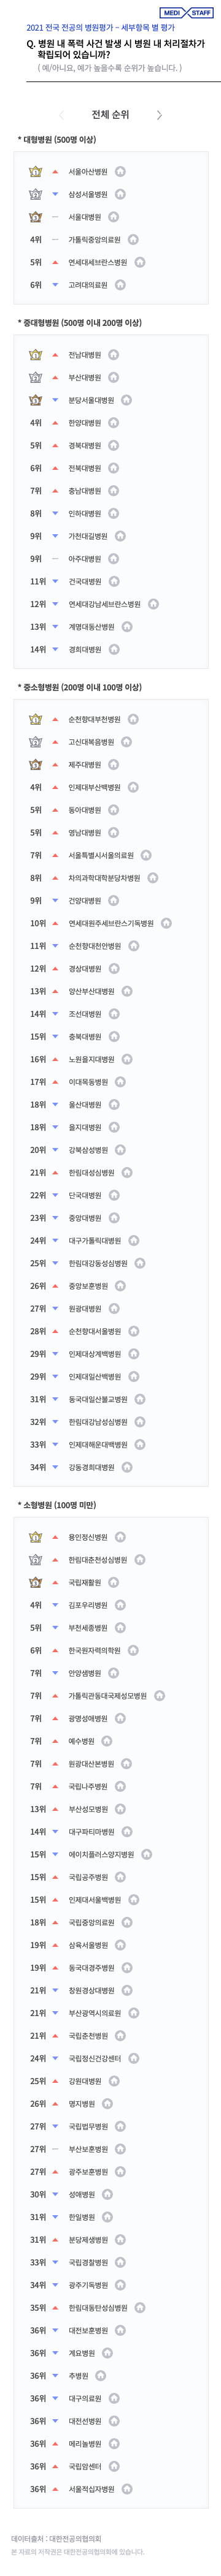
Task: Open home icon next to 전남대병원
Action: (114, 355)
